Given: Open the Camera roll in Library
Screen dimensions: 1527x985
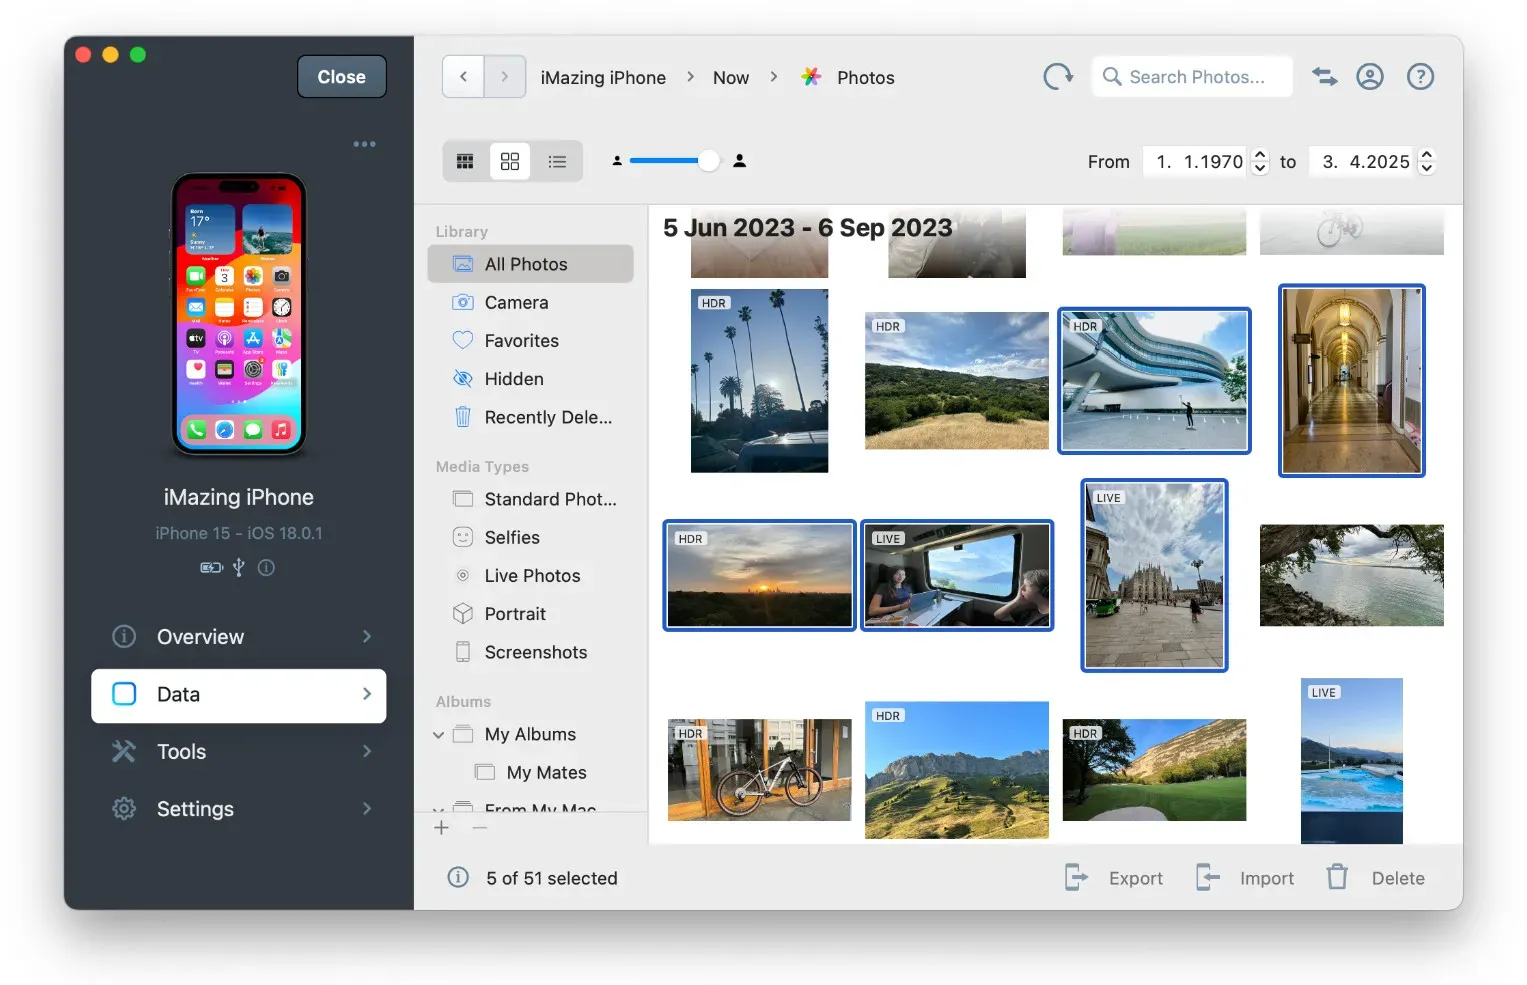Looking at the screenshot, I should click(x=516, y=302).
